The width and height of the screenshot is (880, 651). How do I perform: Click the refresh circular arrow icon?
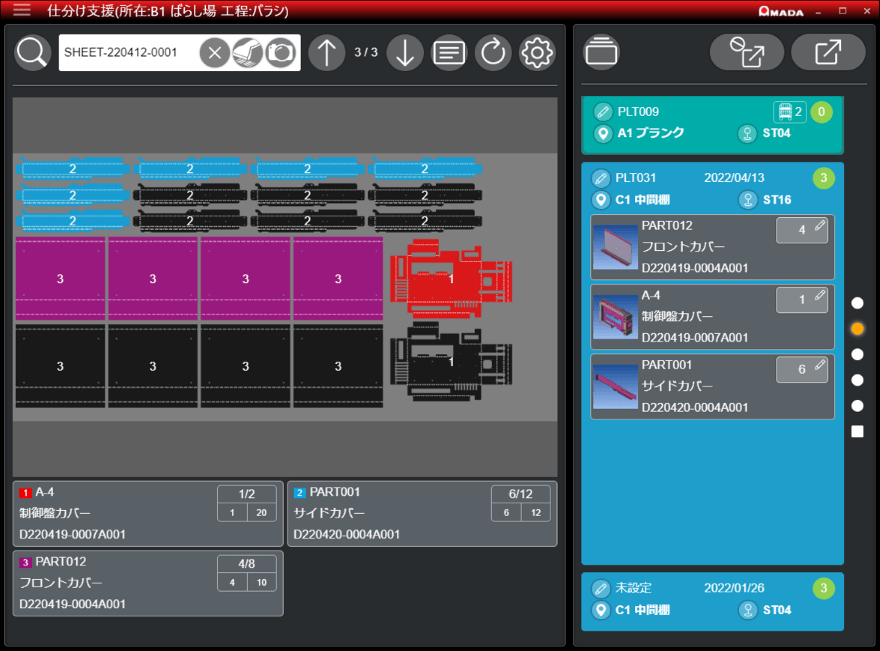[493, 52]
